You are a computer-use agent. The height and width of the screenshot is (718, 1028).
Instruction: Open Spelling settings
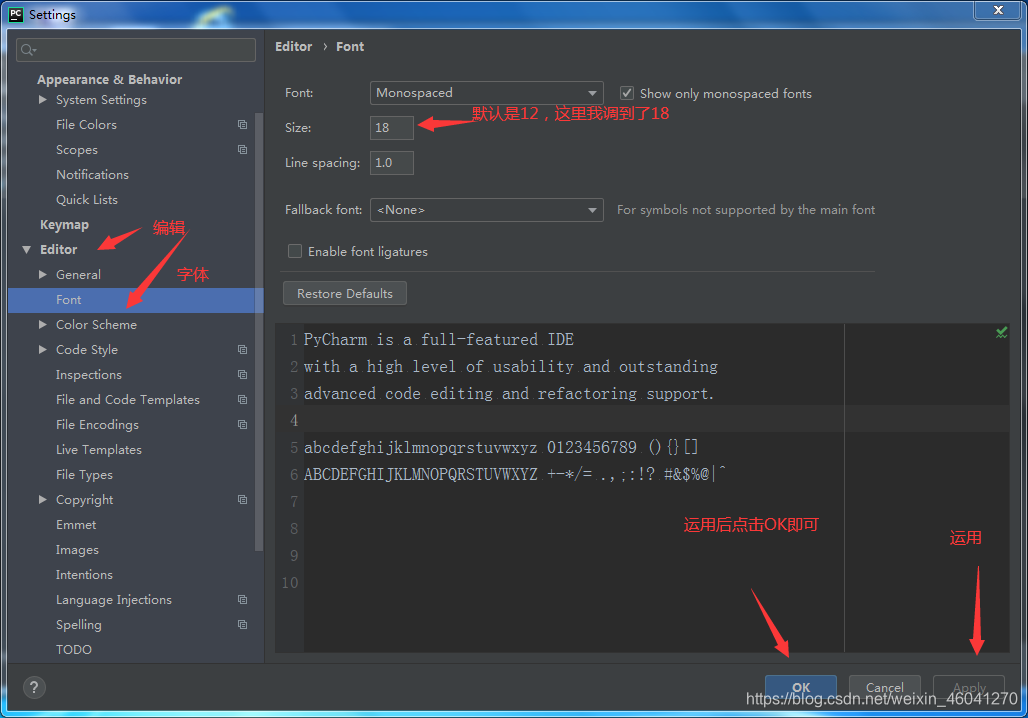pos(79,624)
